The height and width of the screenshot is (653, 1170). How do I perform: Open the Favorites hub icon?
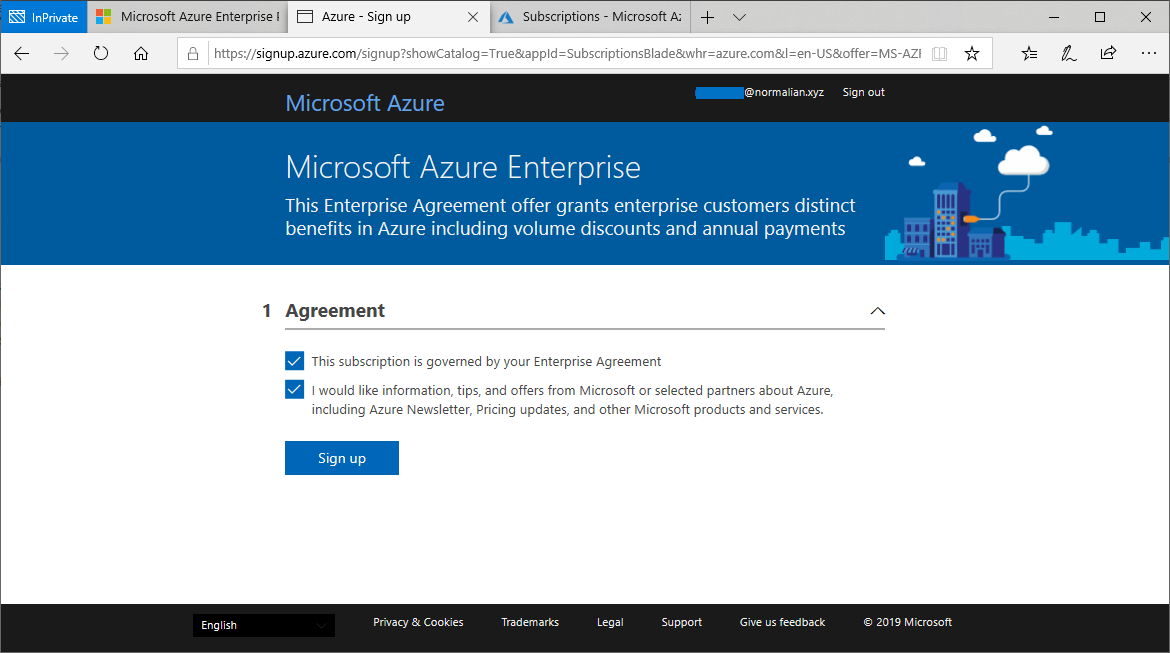coord(1030,54)
